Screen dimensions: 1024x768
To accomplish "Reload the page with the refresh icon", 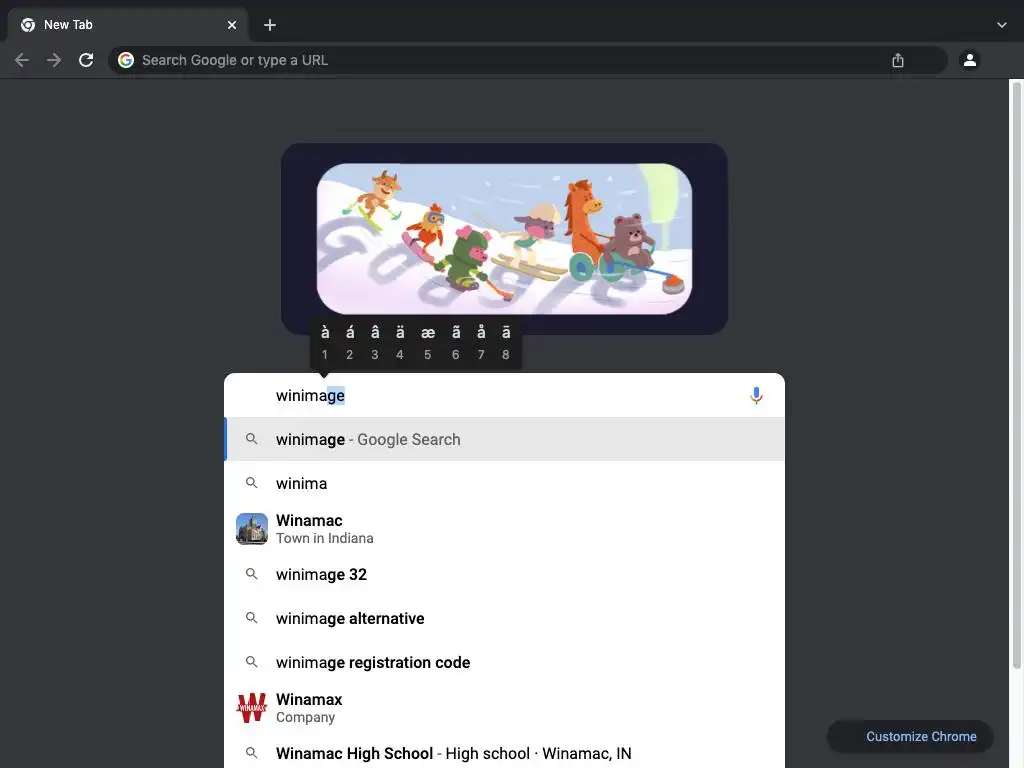I will pyautogui.click(x=86, y=60).
